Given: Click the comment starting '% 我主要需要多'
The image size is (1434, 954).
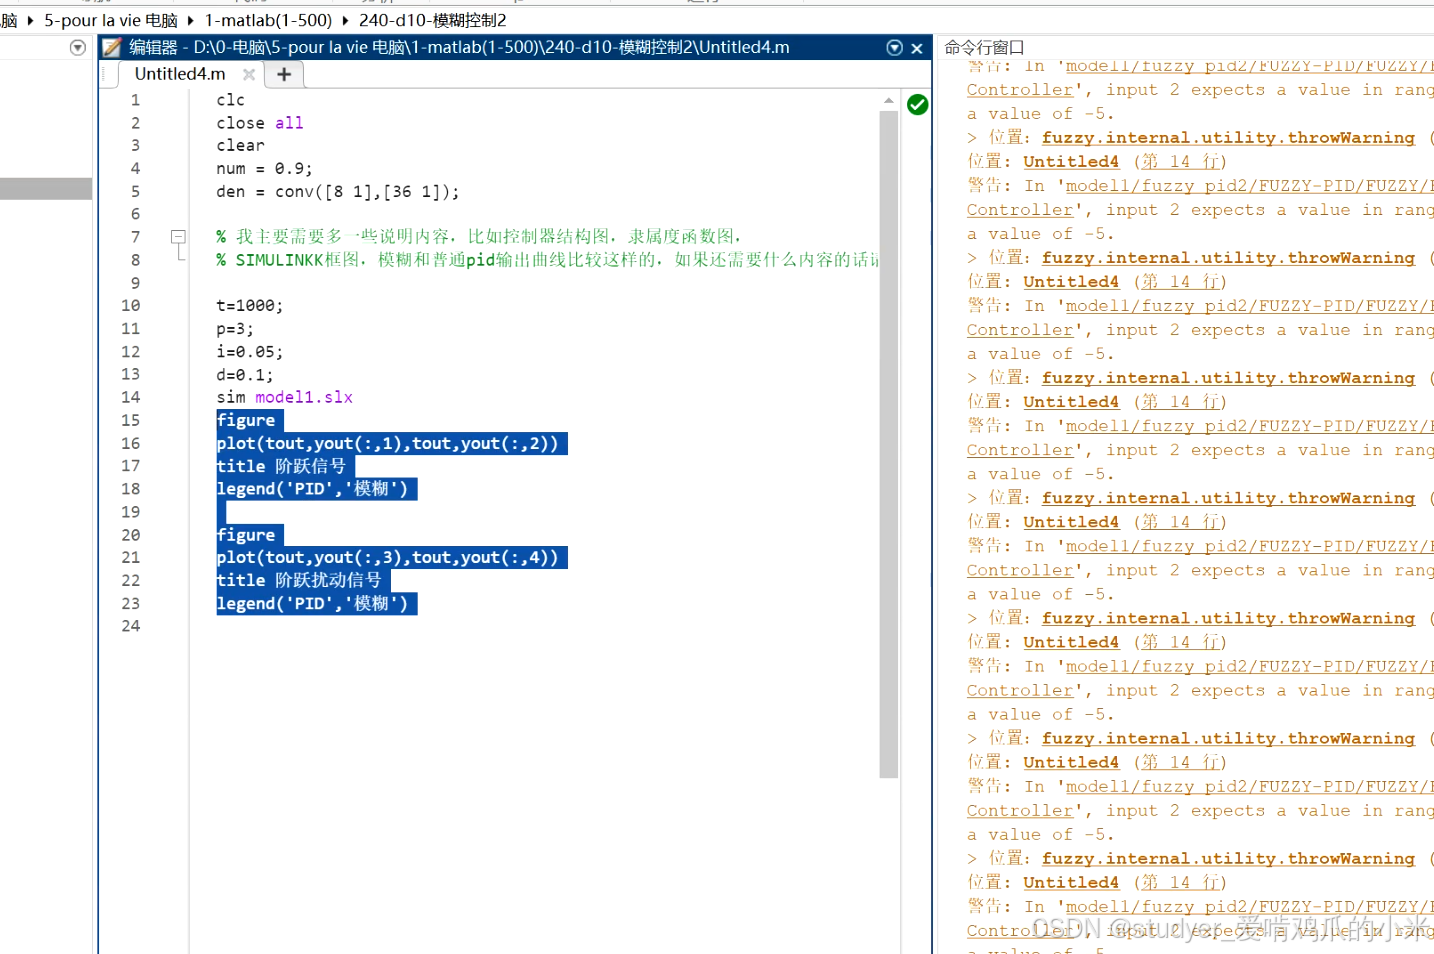Looking at the screenshot, I should [x=479, y=237].
